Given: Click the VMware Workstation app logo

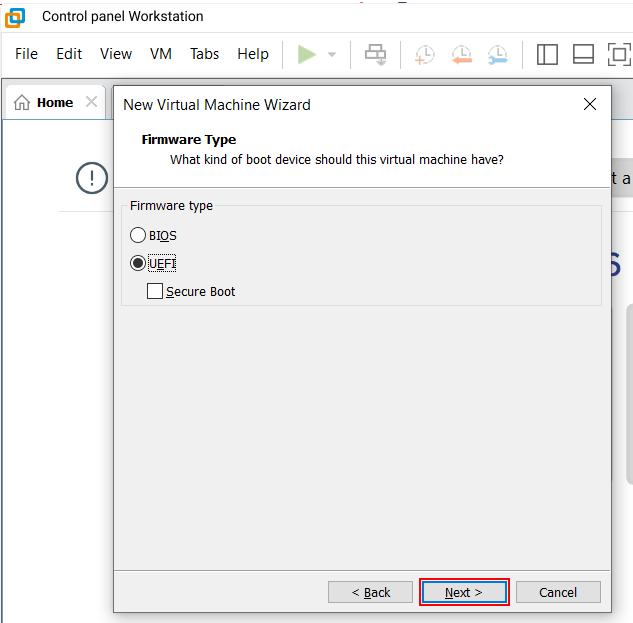Looking at the screenshot, I should [15, 17].
